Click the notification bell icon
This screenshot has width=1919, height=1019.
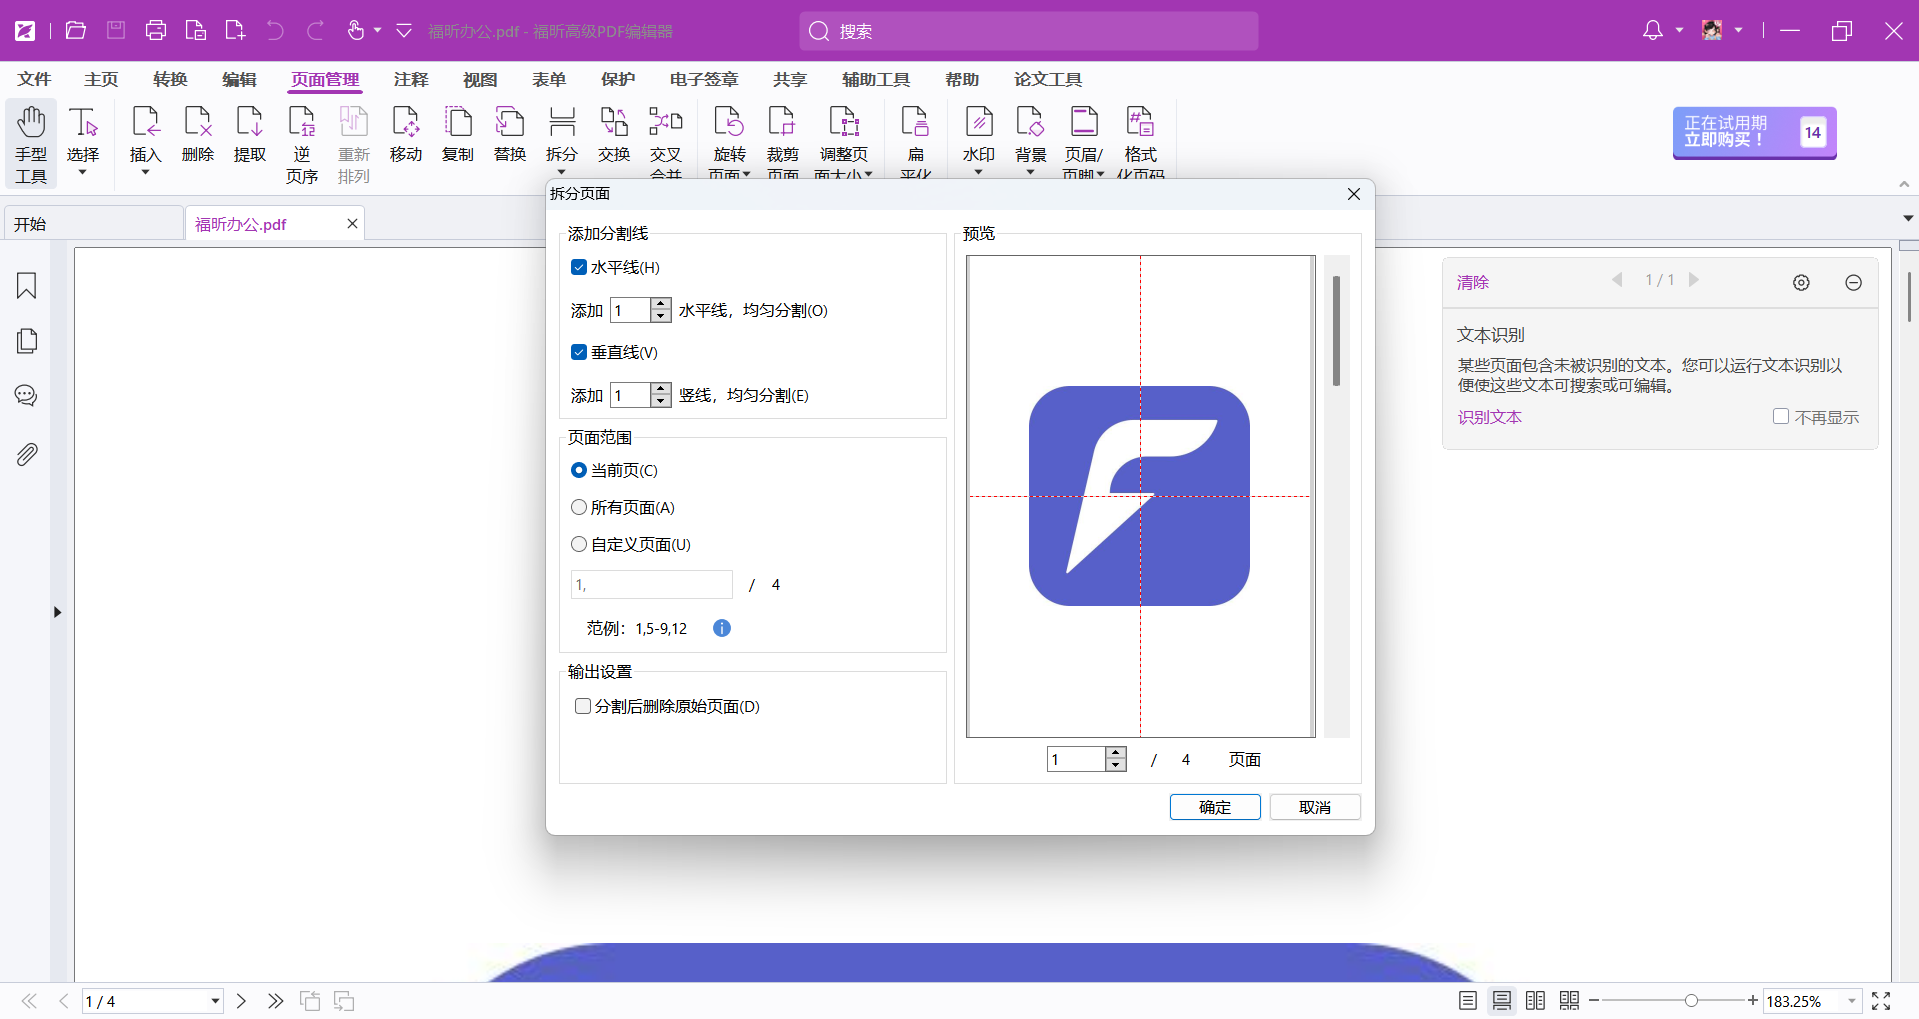[1653, 31]
